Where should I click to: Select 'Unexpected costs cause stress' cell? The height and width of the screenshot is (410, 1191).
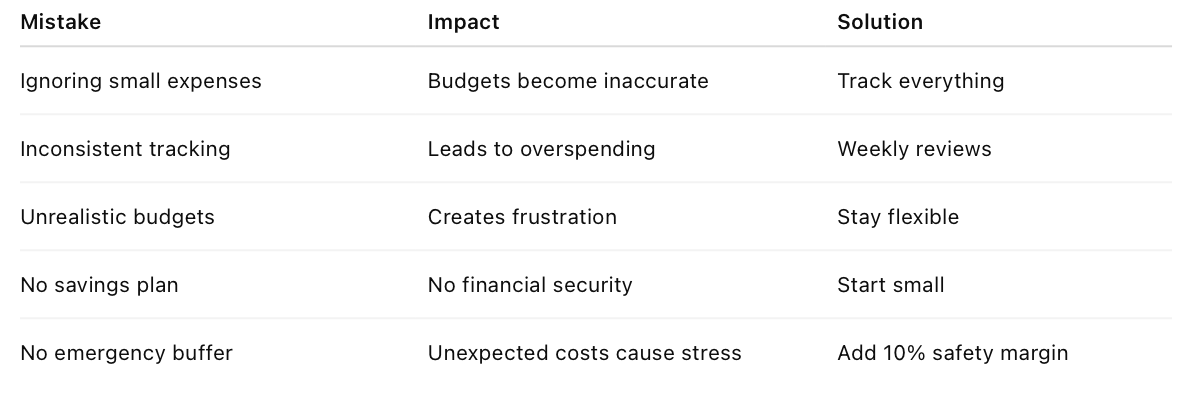pos(584,353)
